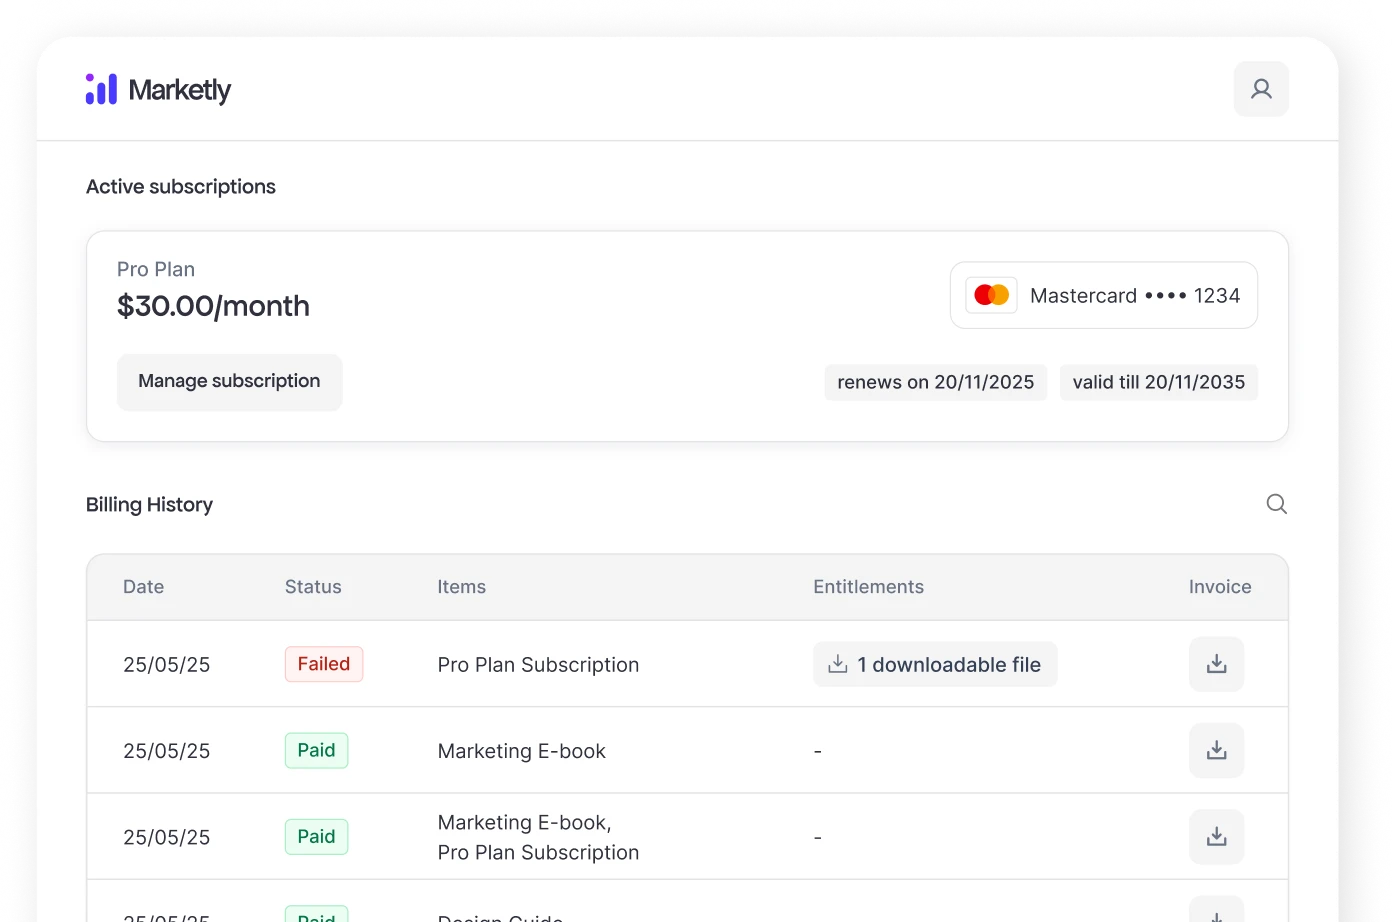Click the download icon inside the downloadable file chip
The image size is (1392, 922).
(x=837, y=663)
